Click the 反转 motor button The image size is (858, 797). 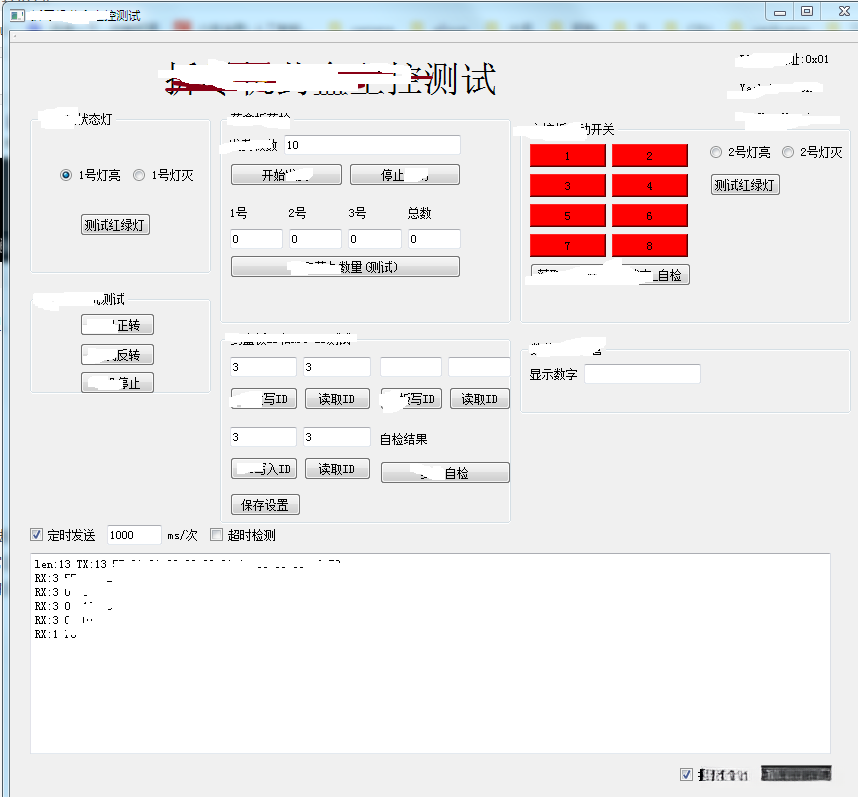pyautogui.click(x=118, y=354)
